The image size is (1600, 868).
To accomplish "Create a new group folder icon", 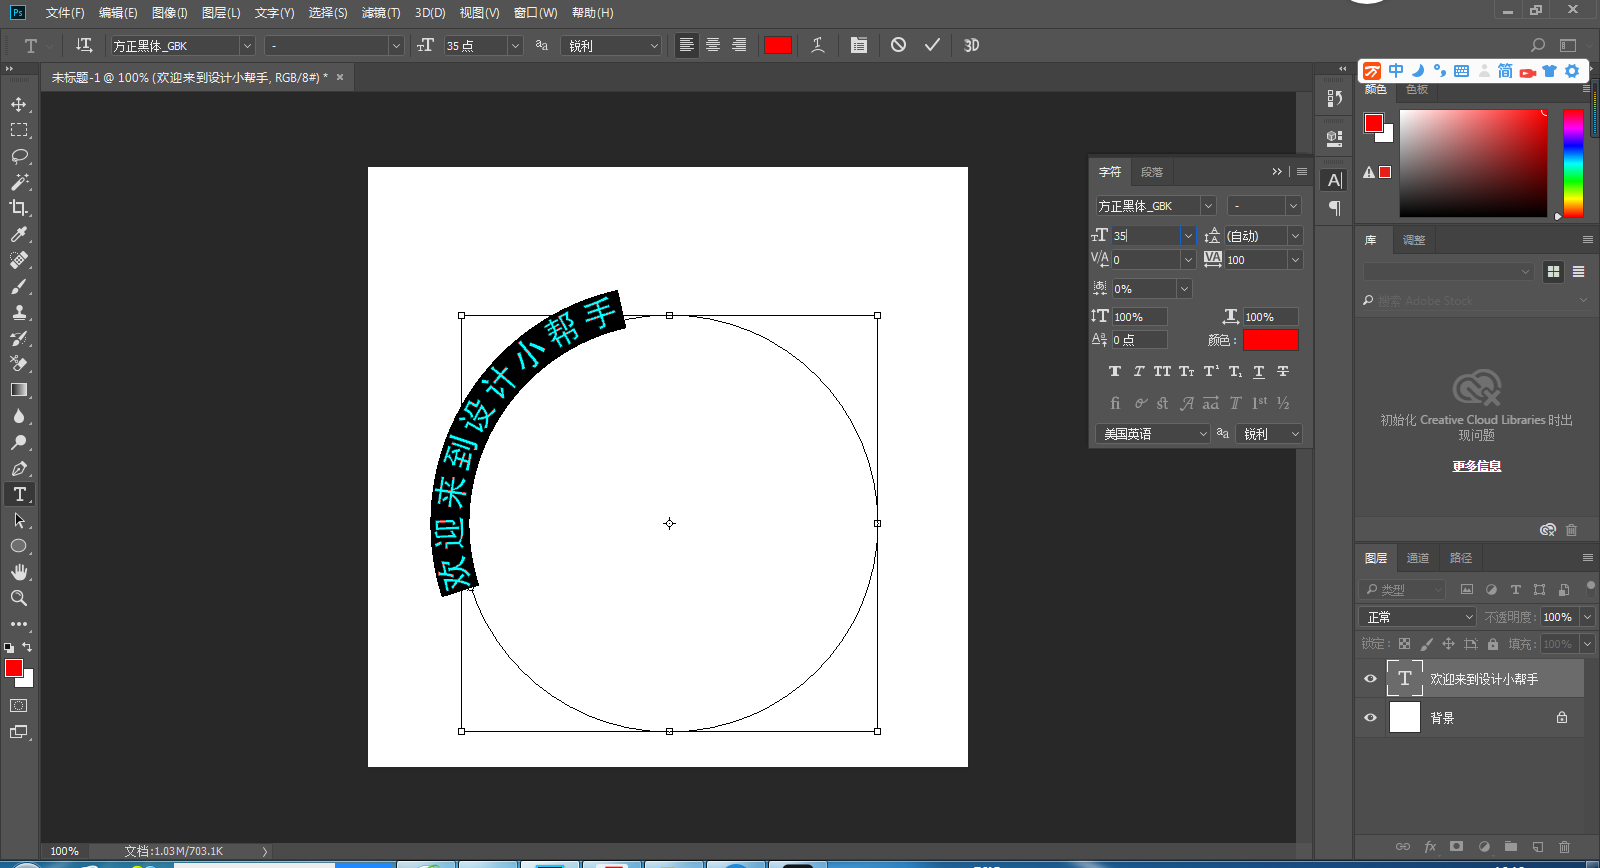I will click(x=1511, y=846).
